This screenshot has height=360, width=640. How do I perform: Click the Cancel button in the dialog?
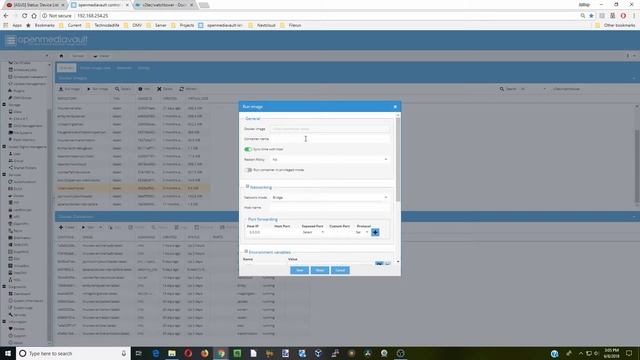pos(340,270)
